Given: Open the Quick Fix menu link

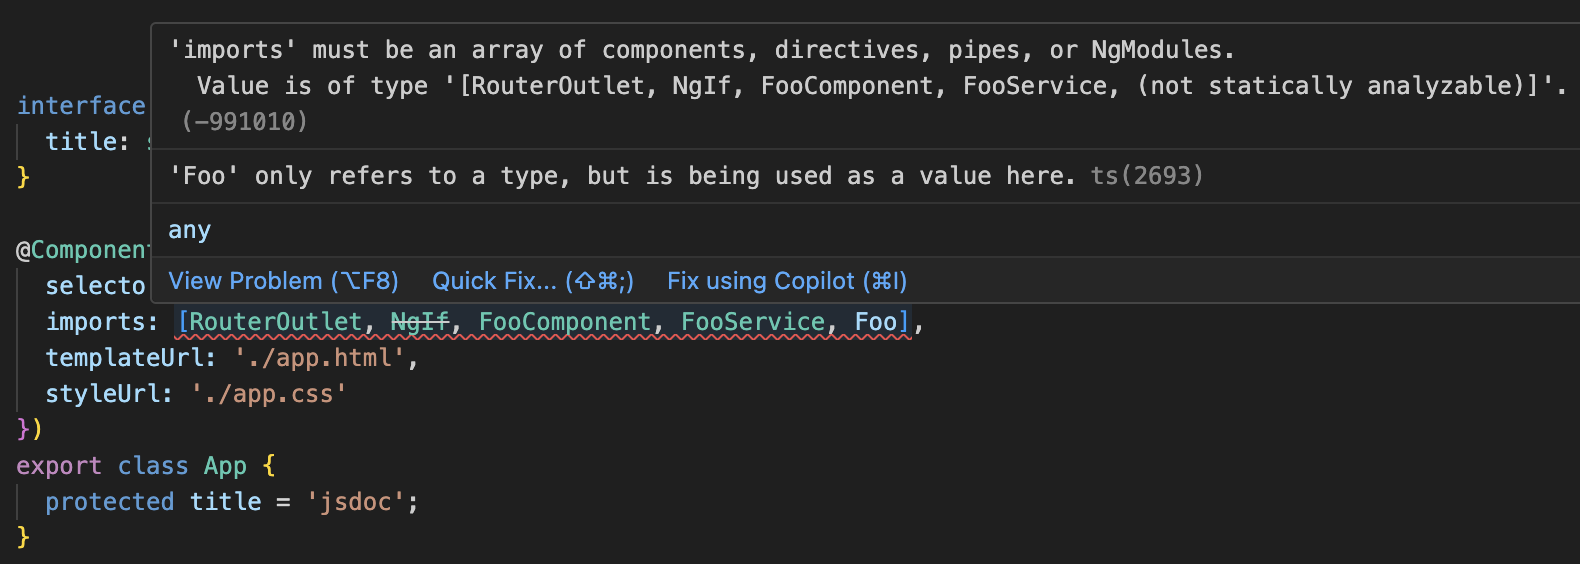Looking at the screenshot, I should click(533, 281).
